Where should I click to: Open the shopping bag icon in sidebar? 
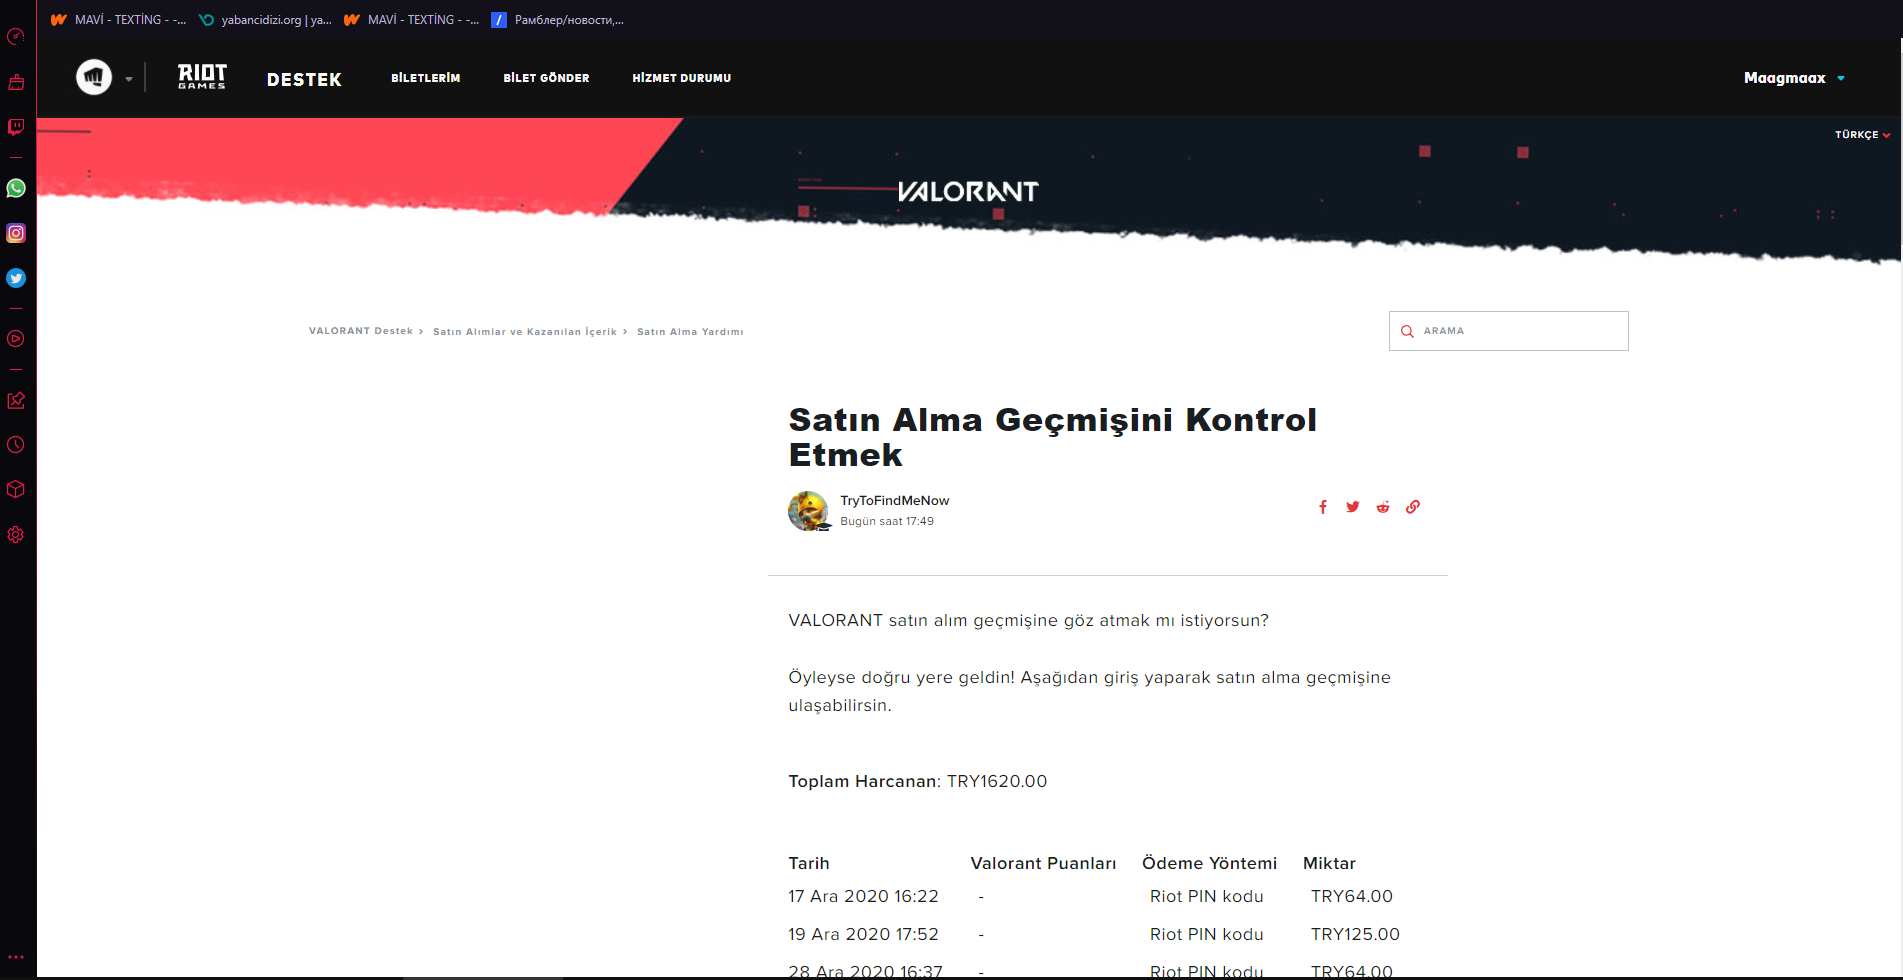(x=16, y=82)
